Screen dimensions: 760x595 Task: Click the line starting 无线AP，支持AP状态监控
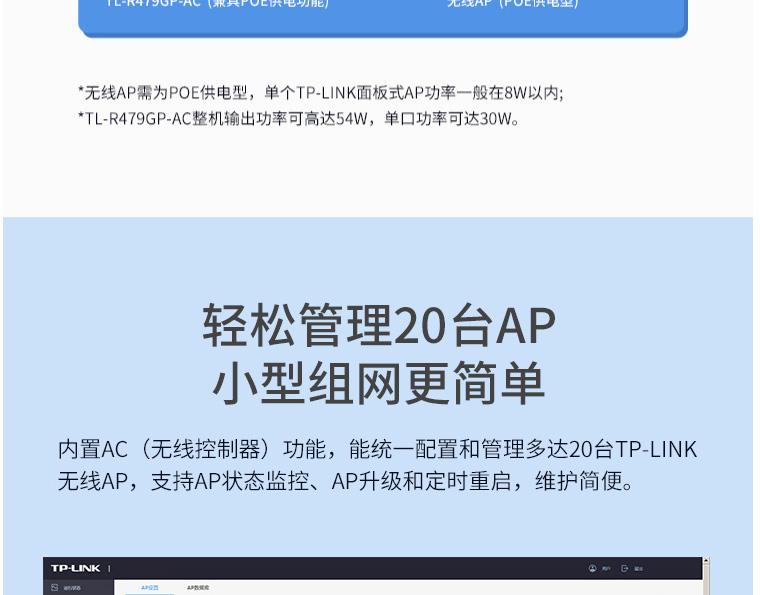pyautogui.click(x=346, y=481)
